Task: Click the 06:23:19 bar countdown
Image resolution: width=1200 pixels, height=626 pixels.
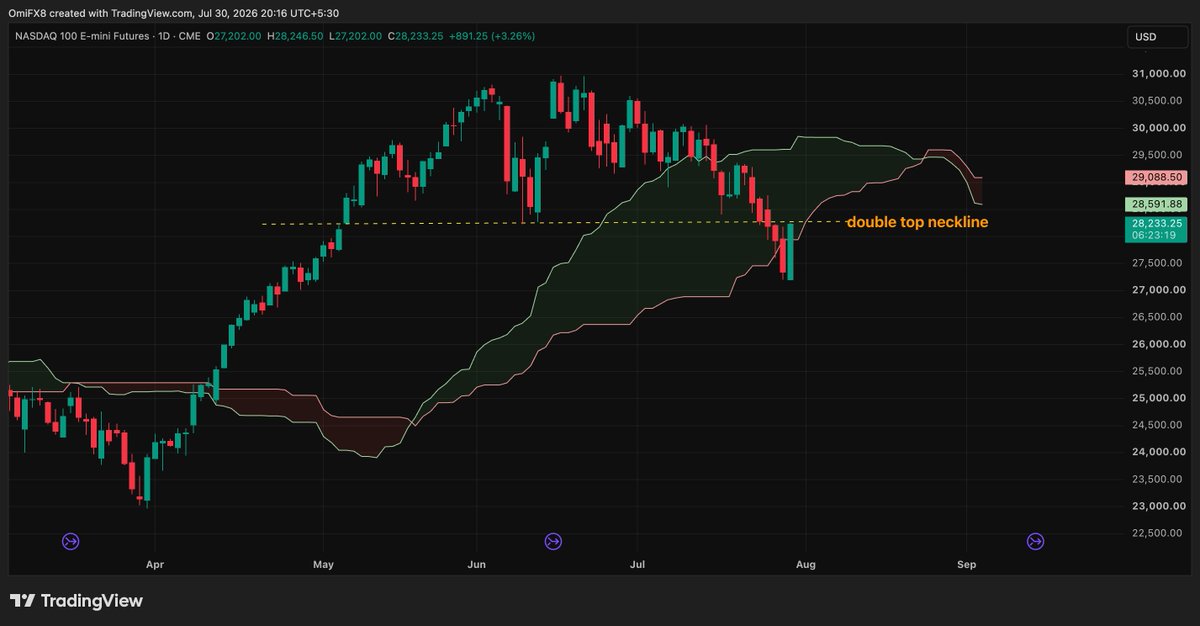Action: pyautogui.click(x=1155, y=237)
